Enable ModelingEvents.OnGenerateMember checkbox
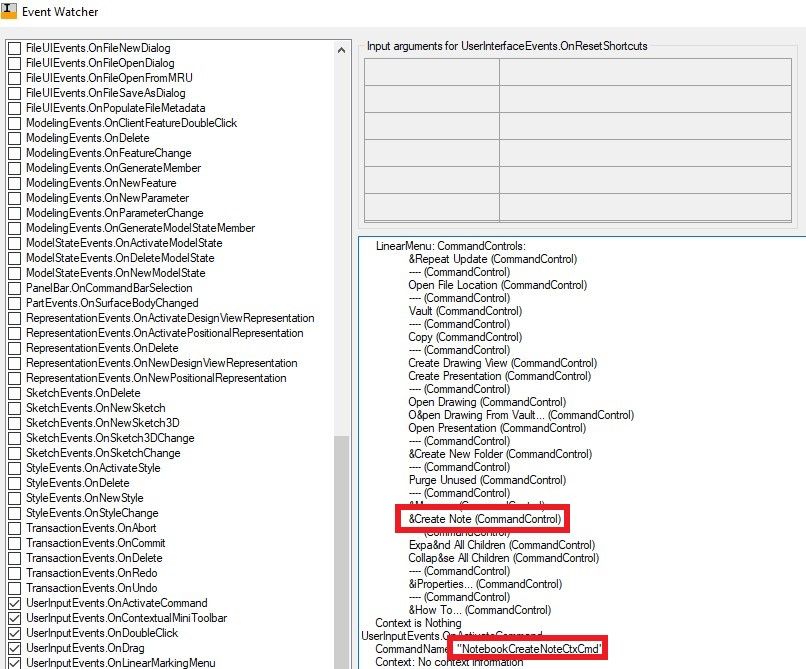 (14, 168)
